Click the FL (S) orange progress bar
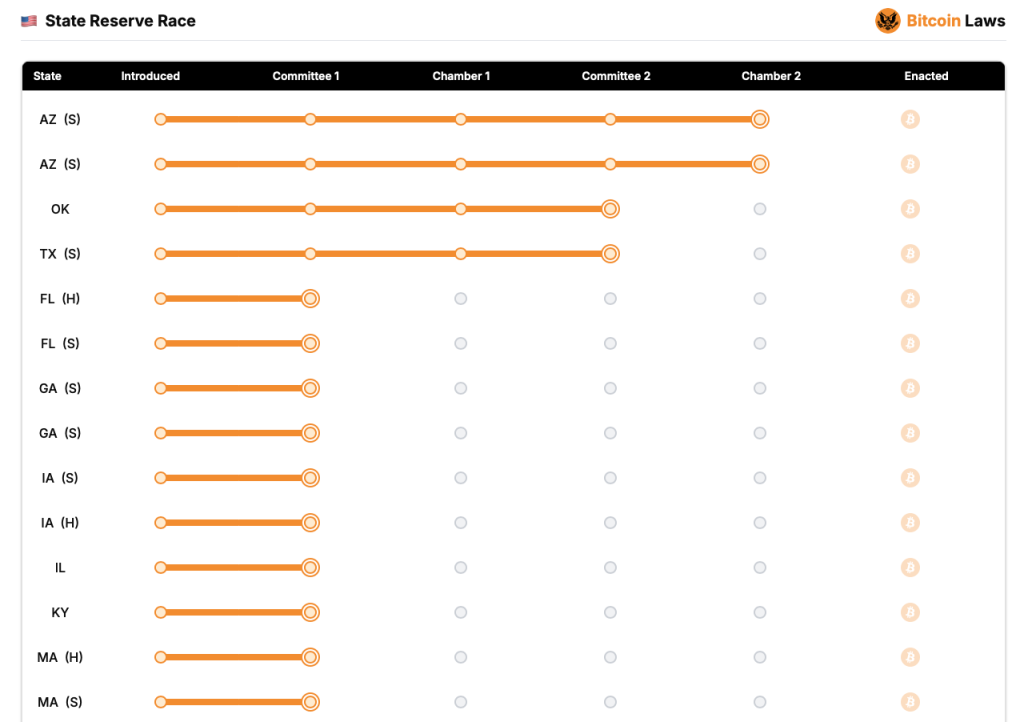 point(235,343)
